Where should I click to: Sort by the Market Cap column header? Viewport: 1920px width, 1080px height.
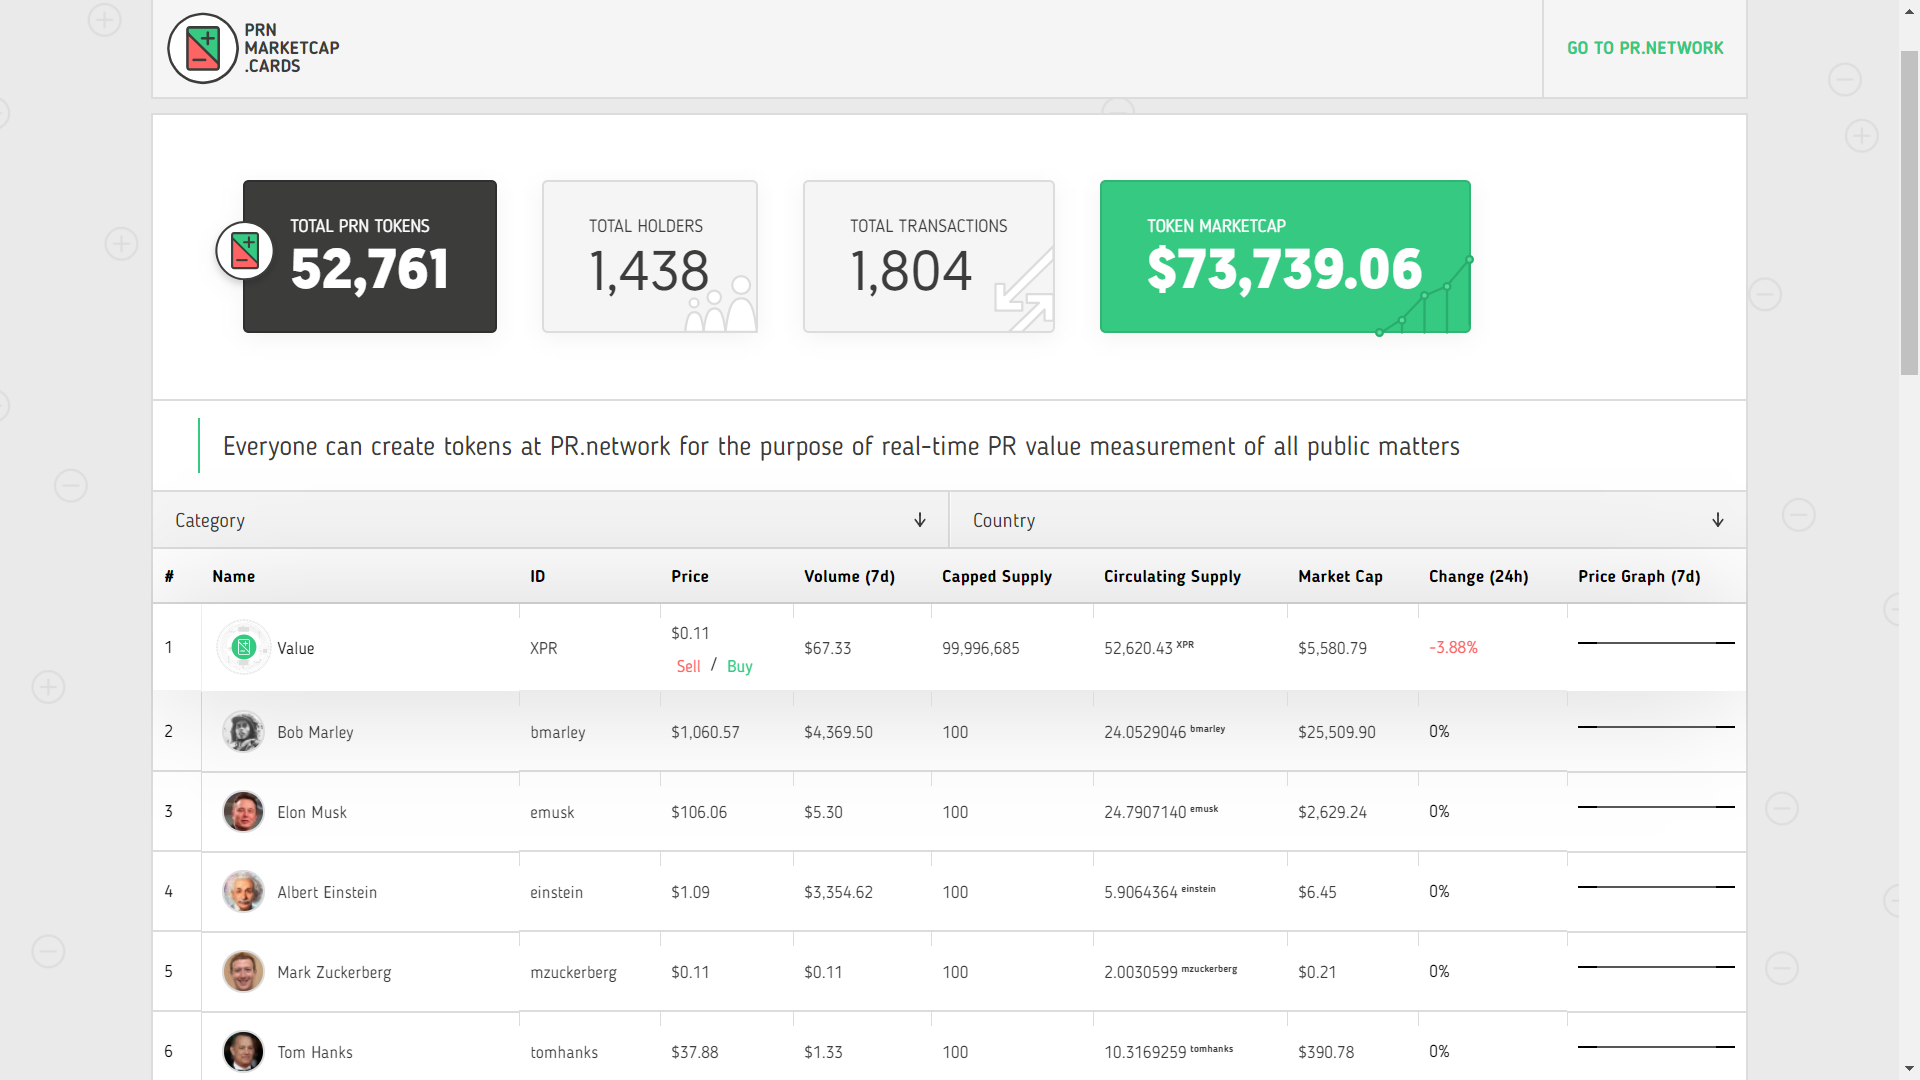1340,576
